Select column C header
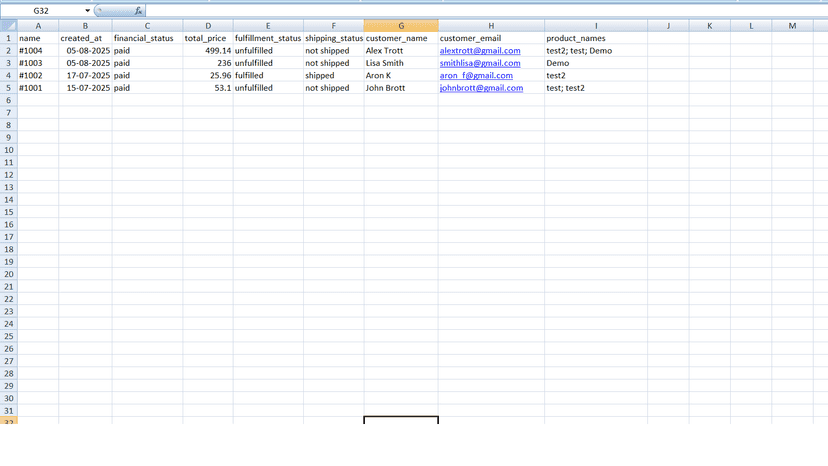This screenshot has height=466, width=828. pyautogui.click(x=147, y=25)
